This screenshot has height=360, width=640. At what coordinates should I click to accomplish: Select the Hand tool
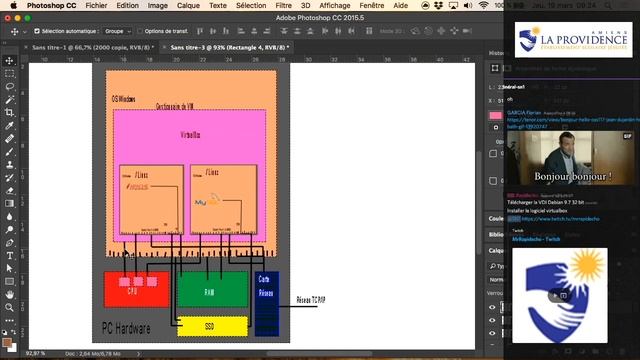(x=9, y=294)
